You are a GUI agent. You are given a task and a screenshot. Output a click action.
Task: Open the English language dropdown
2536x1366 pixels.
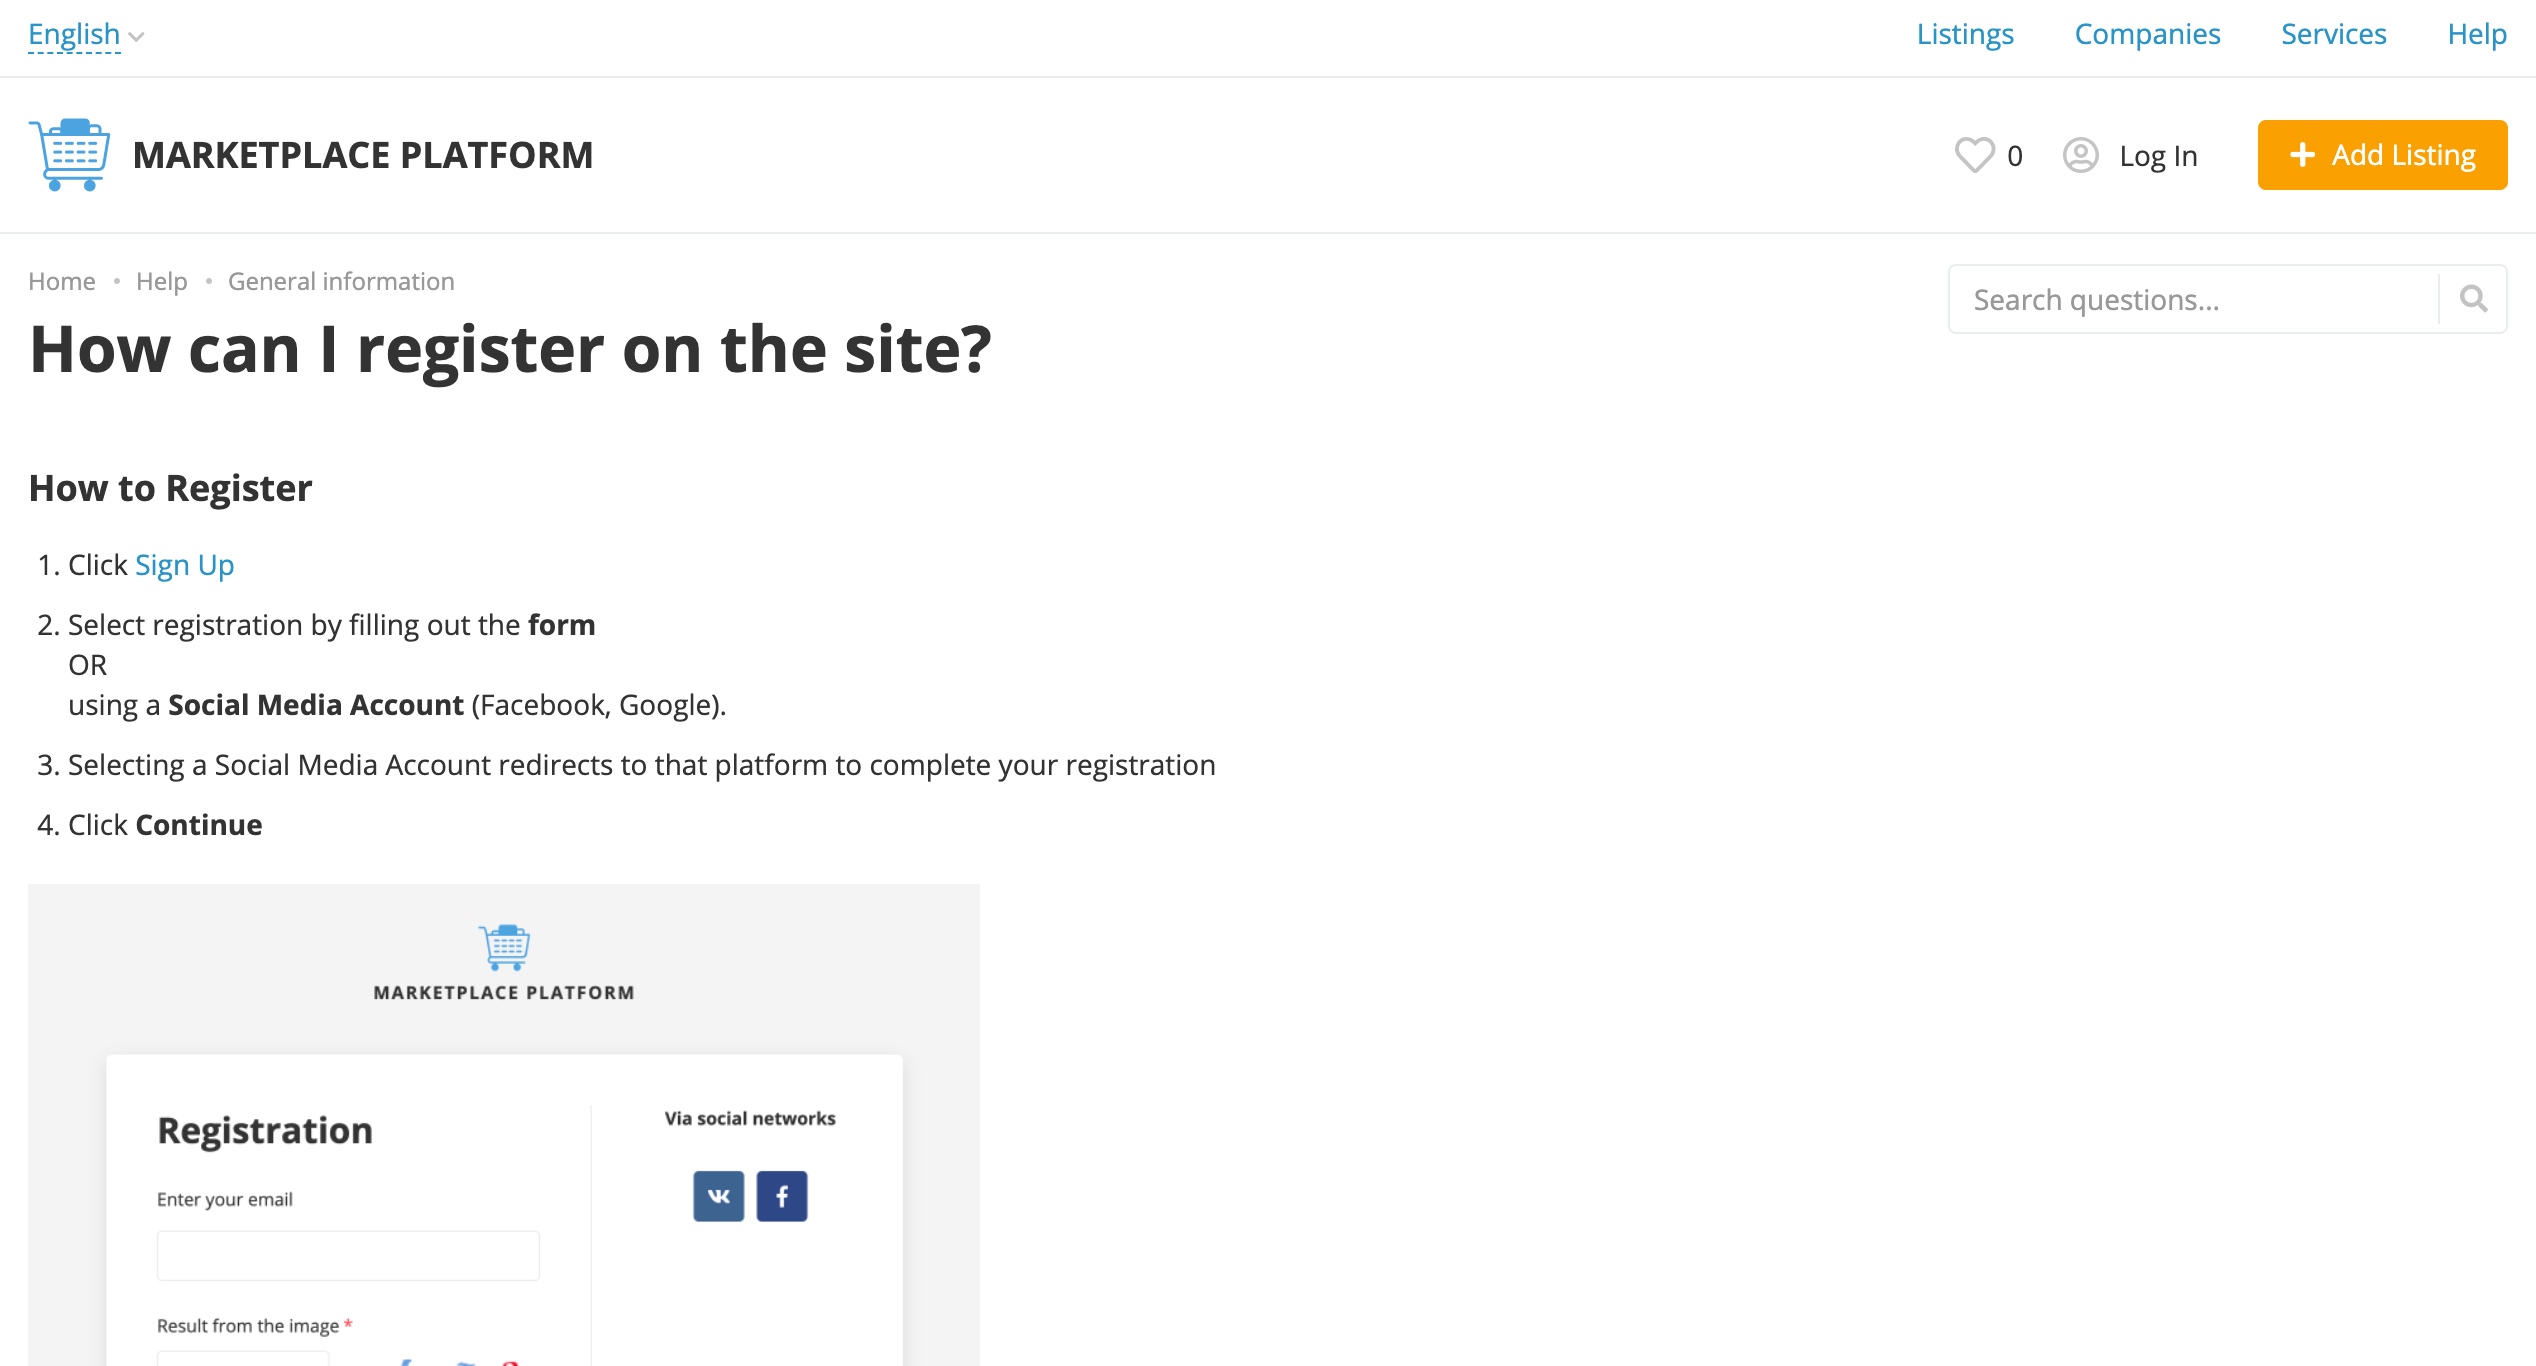pyautogui.click(x=74, y=35)
